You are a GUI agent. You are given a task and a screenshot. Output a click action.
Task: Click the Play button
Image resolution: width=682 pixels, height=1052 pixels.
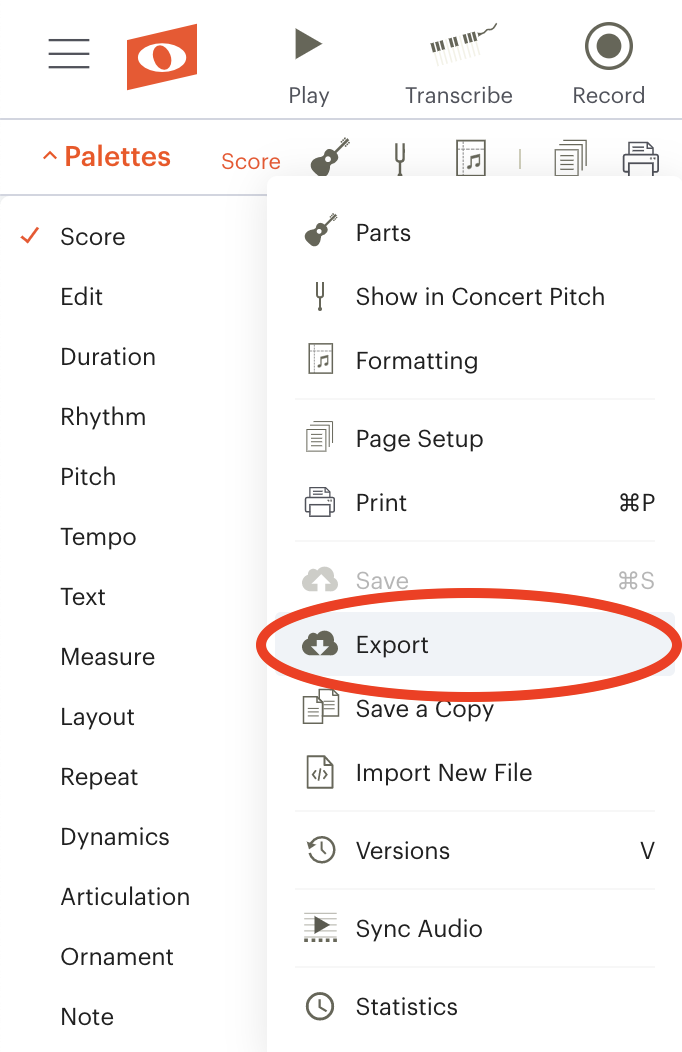pyautogui.click(x=308, y=66)
